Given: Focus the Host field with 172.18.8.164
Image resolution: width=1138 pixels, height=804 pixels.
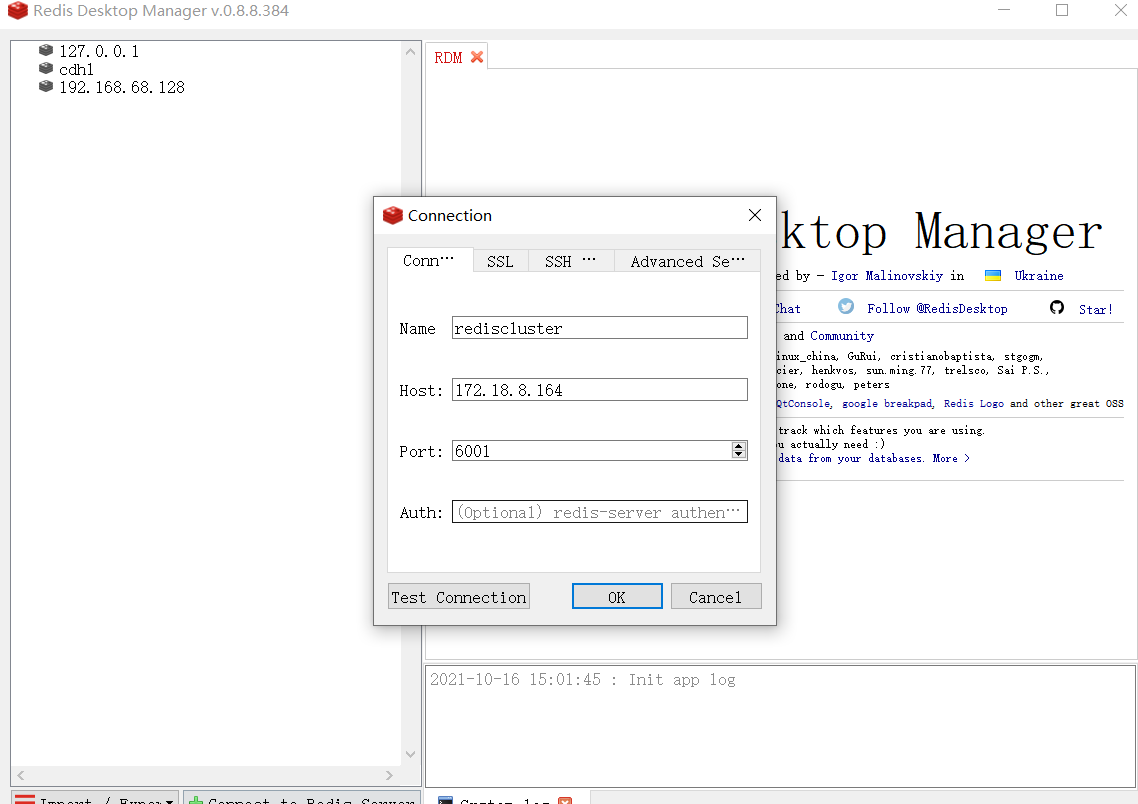Looking at the screenshot, I should 599,390.
